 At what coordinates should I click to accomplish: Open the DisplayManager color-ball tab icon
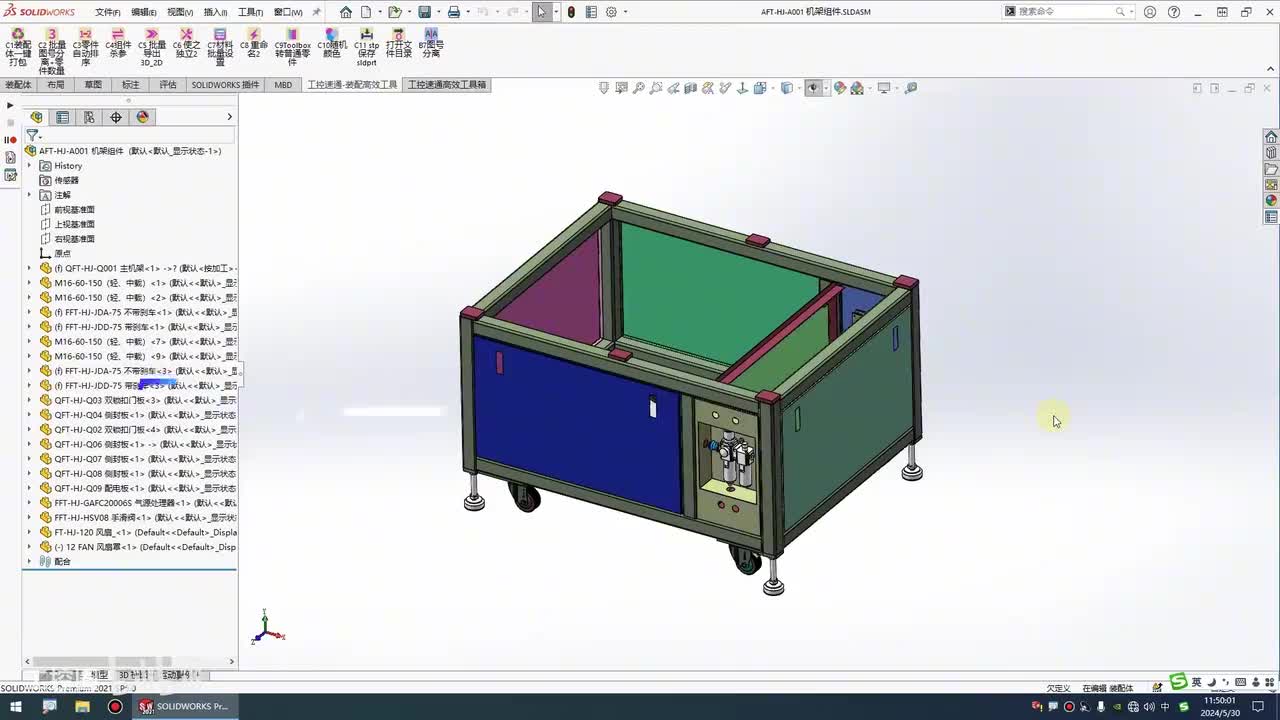pyautogui.click(x=142, y=117)
